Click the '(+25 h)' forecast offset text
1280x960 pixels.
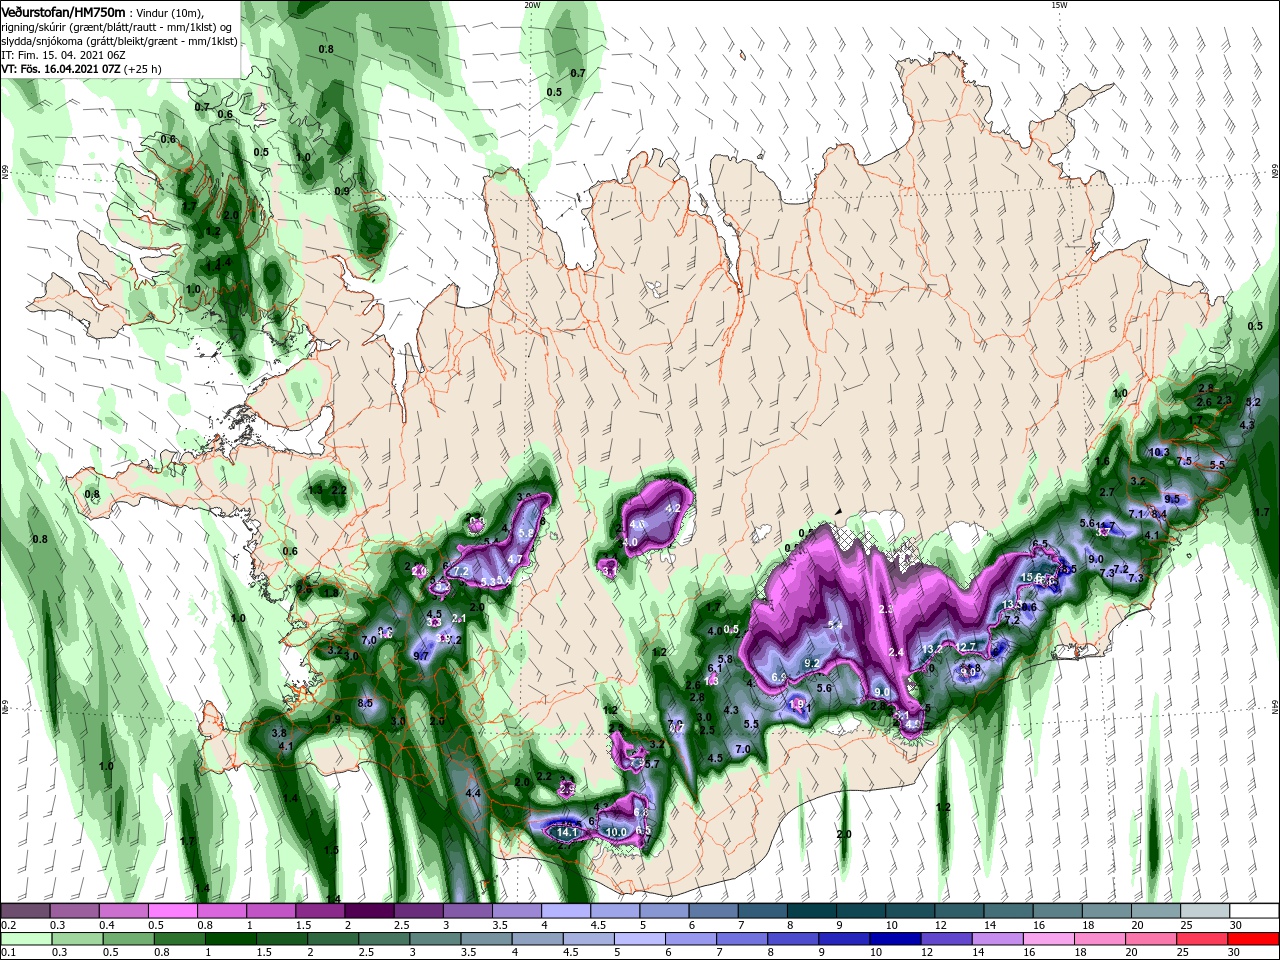142,69
